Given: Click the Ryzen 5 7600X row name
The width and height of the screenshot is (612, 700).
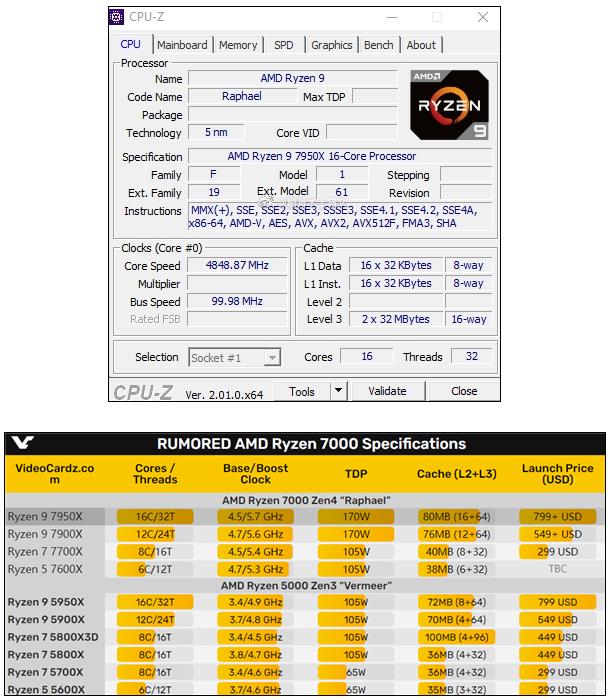Looking at the screenshot, I should 45,569.
